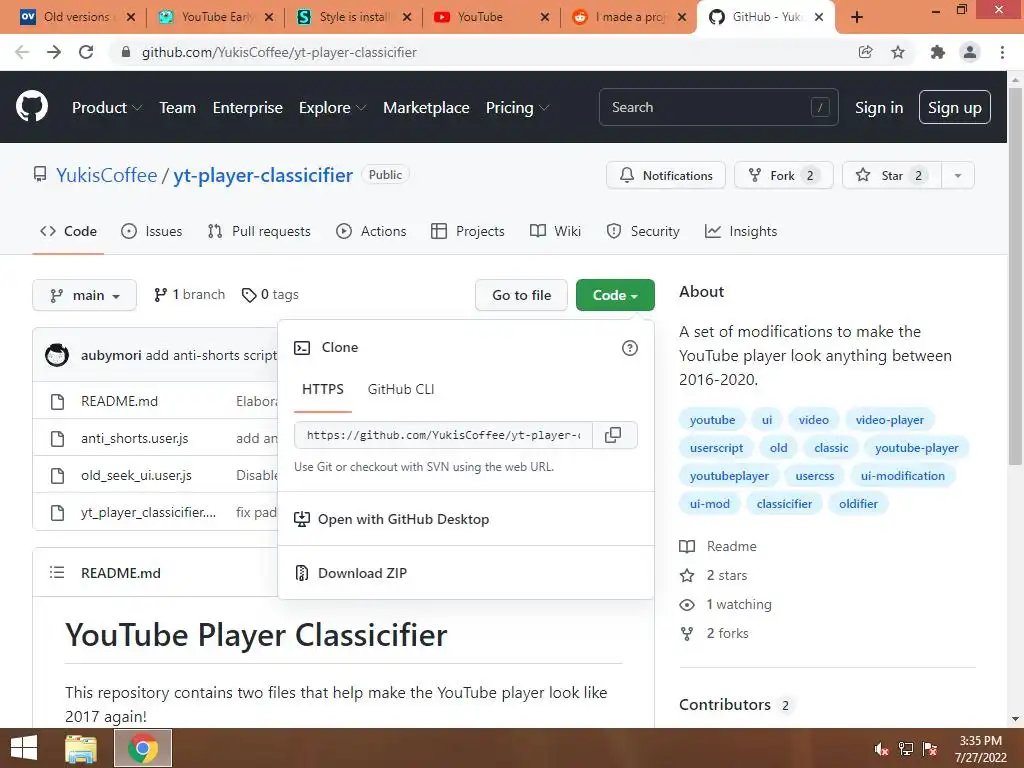Open README.md in file list
The height and width of the screenshot is (768, 1024).
pyautogui.click(x=120, y=401)
